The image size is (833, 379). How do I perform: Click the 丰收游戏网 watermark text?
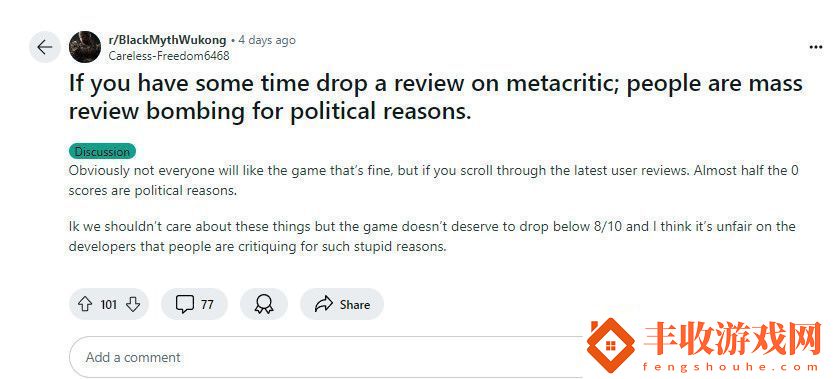click(x=733, y=339)
